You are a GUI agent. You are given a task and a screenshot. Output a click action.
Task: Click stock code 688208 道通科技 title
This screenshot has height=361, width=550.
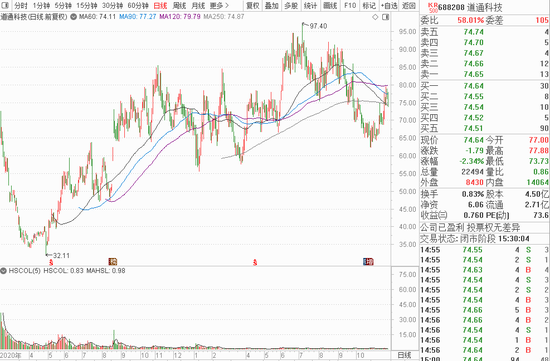(470, 7)
